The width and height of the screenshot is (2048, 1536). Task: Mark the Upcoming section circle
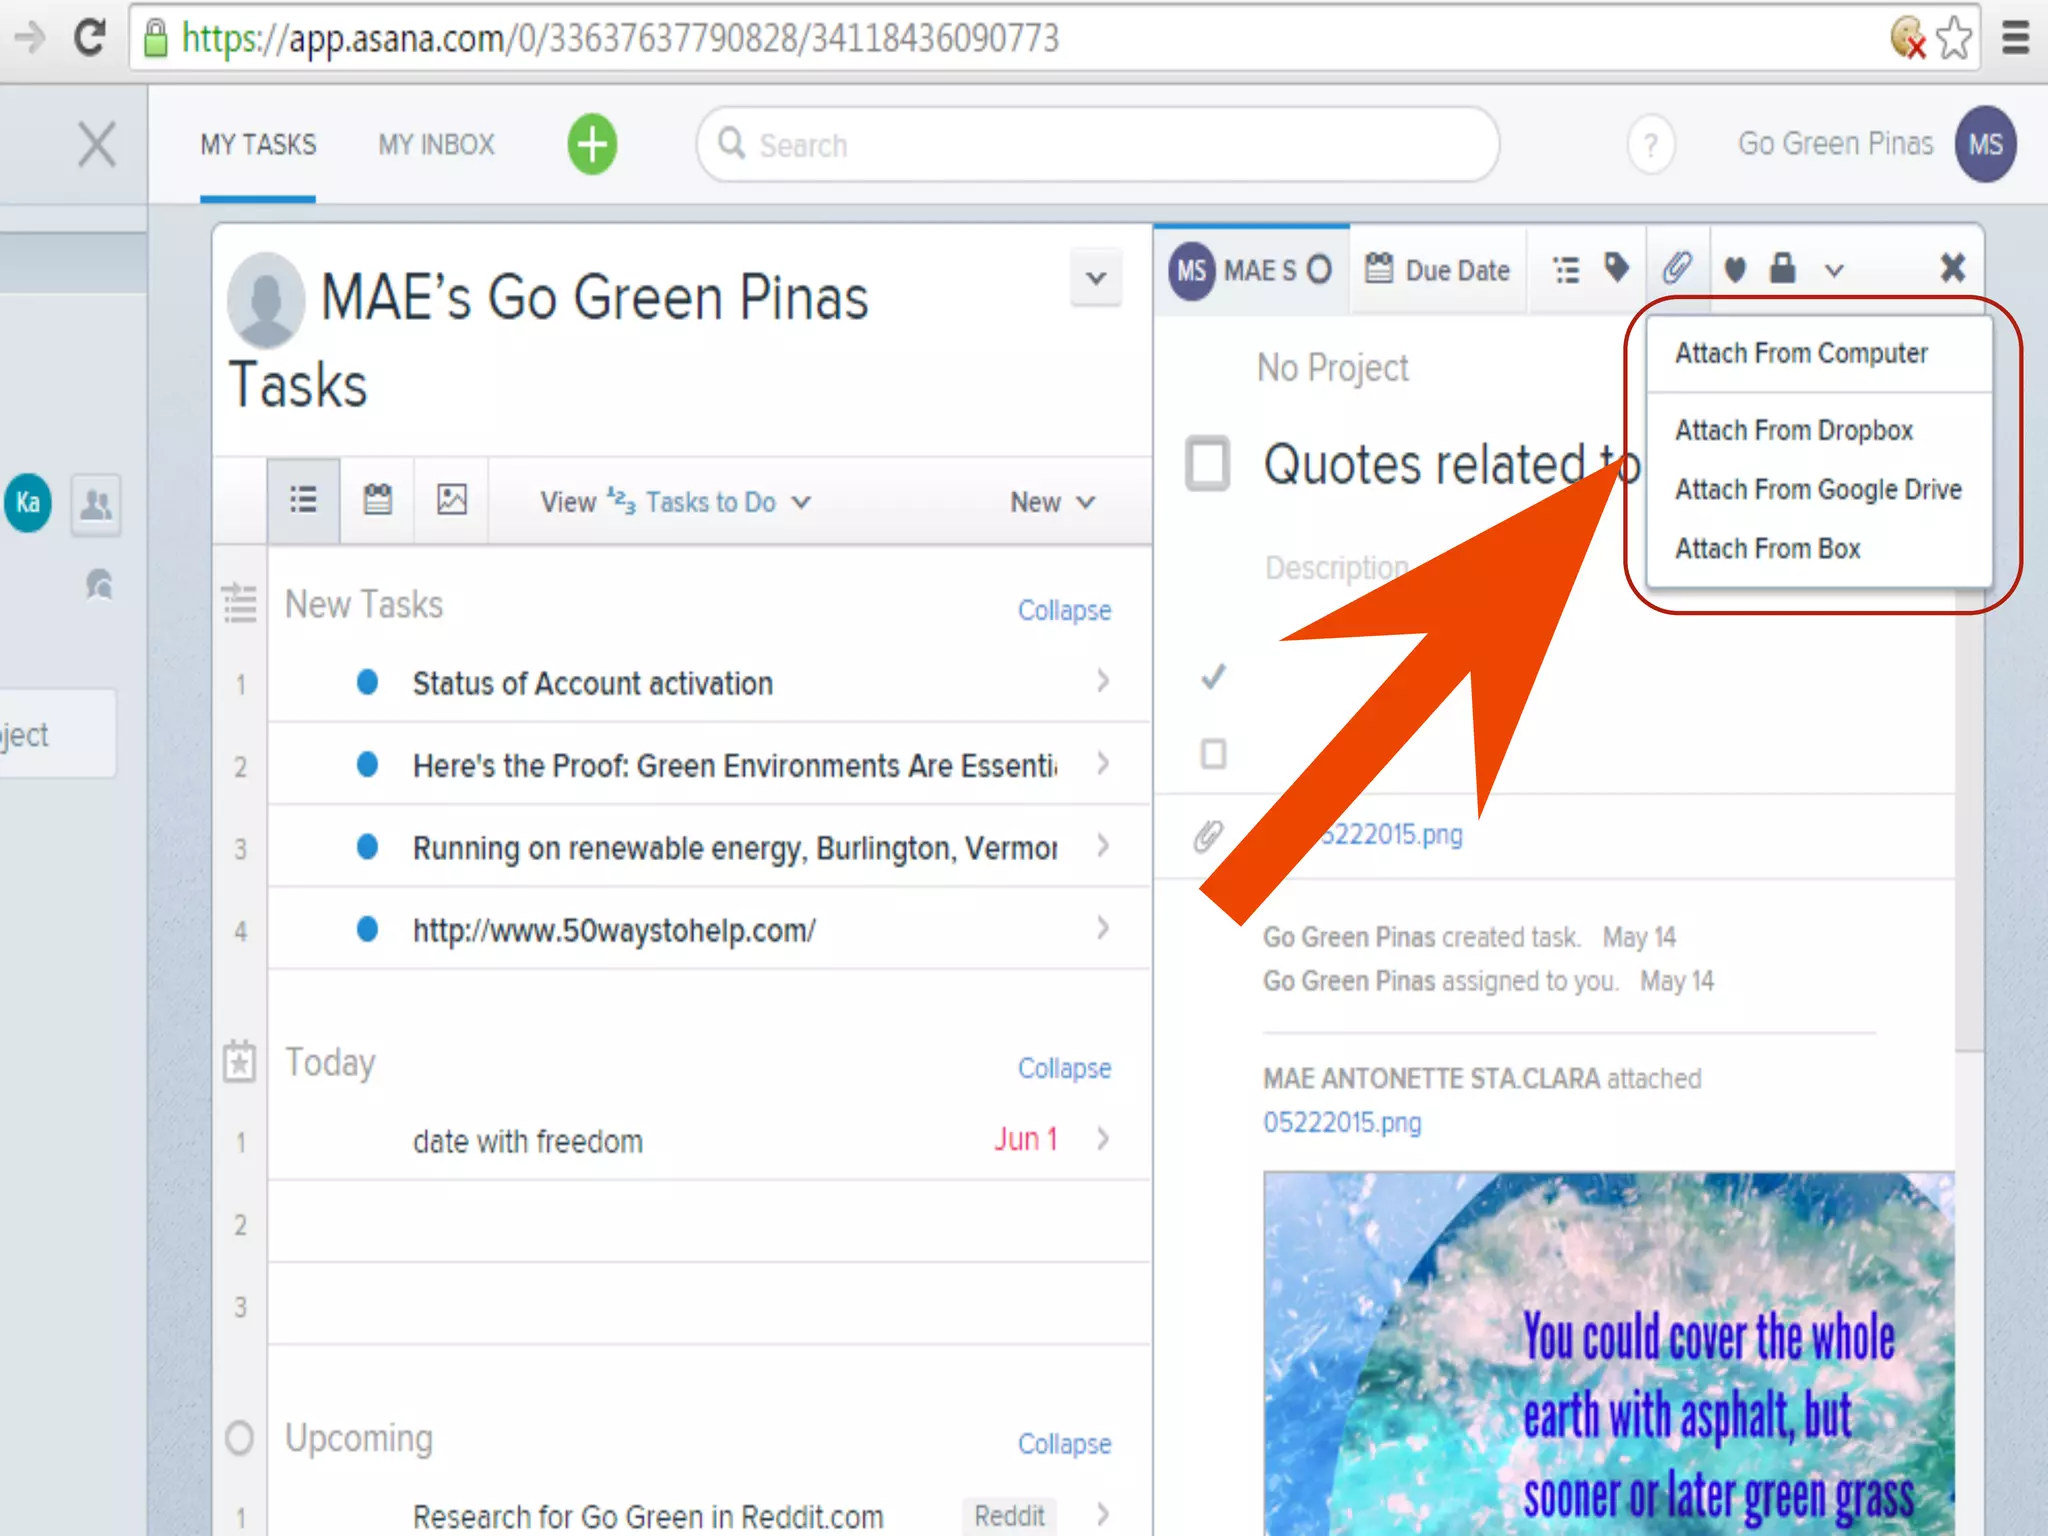(240, 1438)
